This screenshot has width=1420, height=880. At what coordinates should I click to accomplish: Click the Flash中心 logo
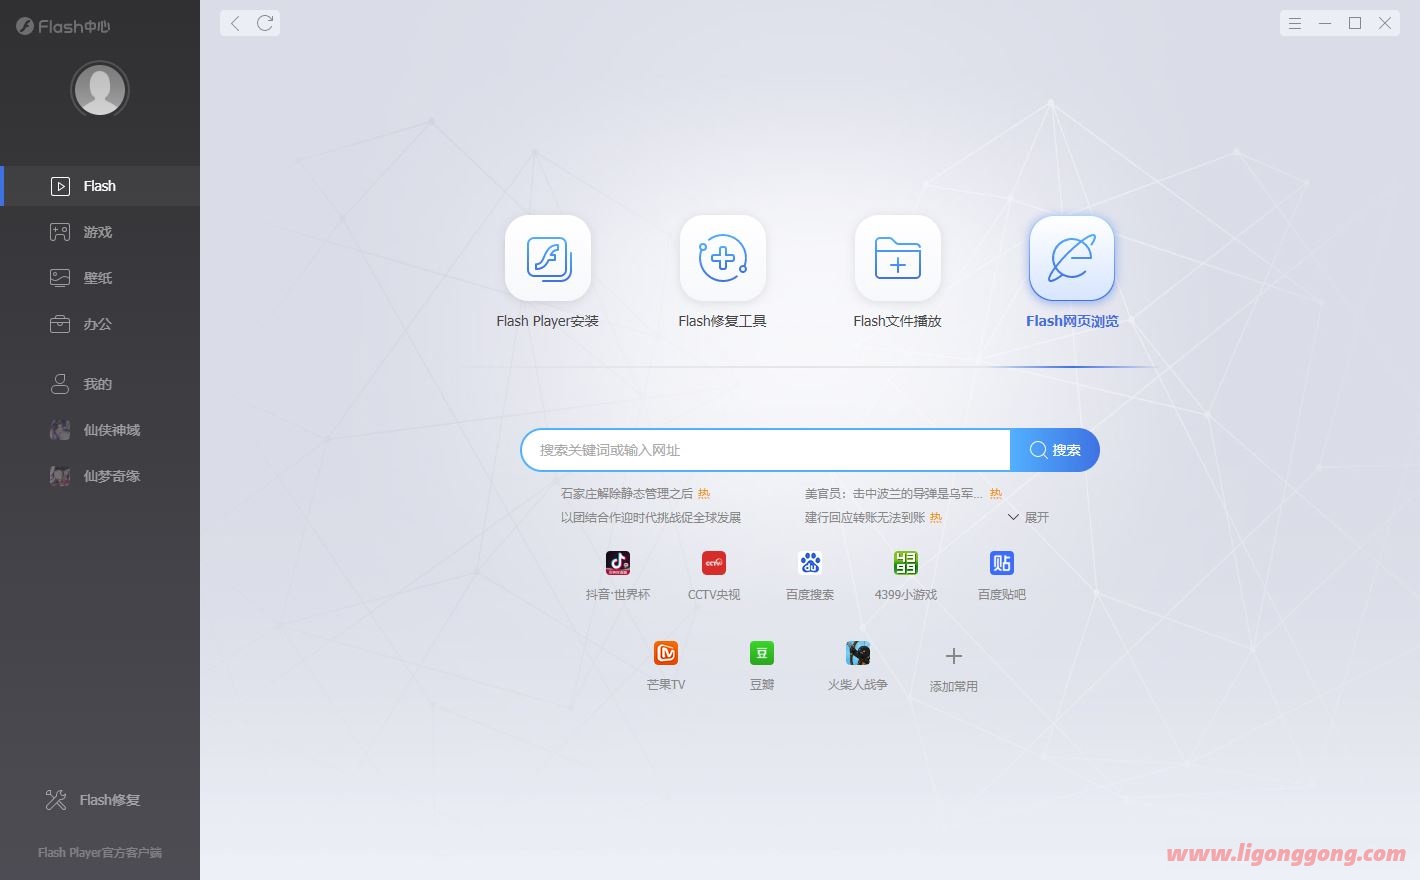tap(63, 26)
